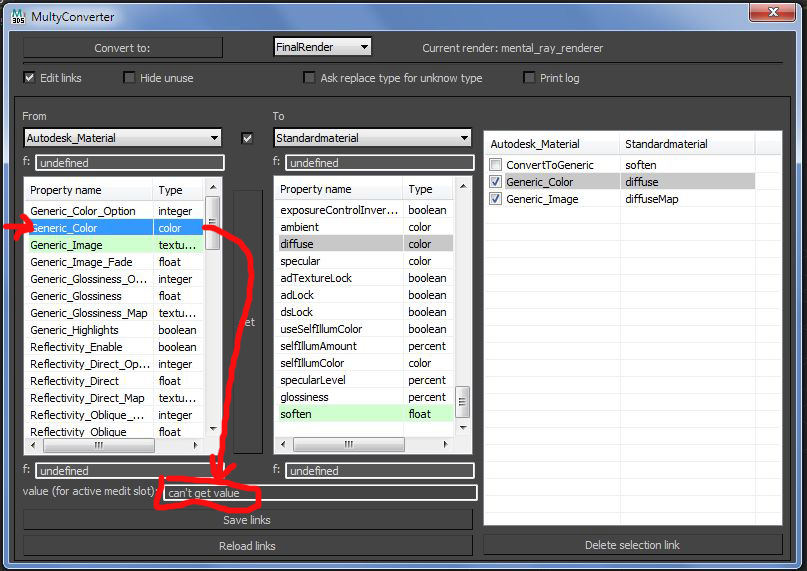Close the MultyConverter window
This screenshot has height=571, width=807.
[x=771, y=14]
